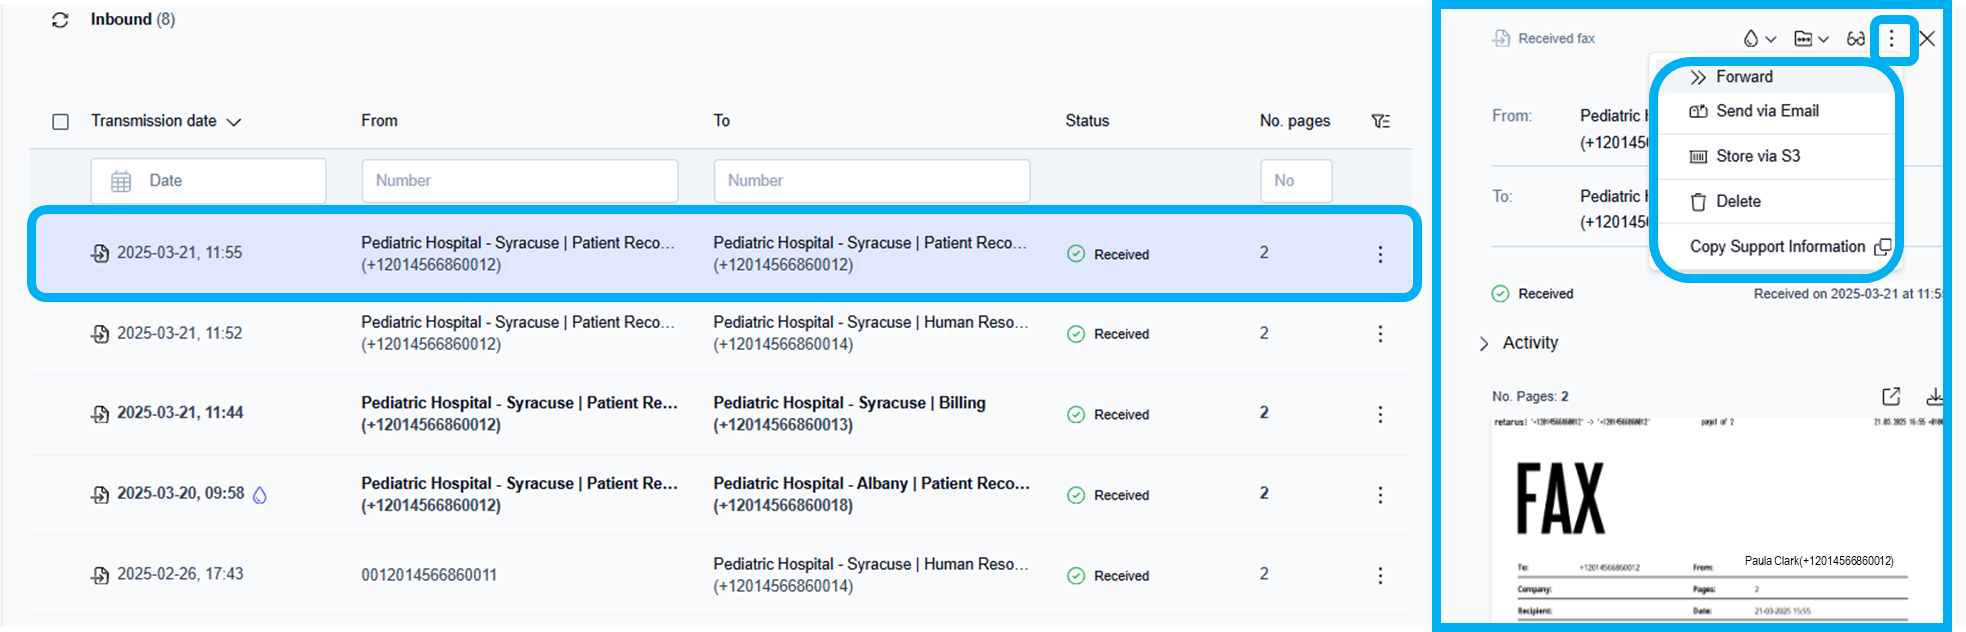This screenshot has width=1966, height=632.
Task: Download the fax using download icon
Action: [x=1934, y=396]
